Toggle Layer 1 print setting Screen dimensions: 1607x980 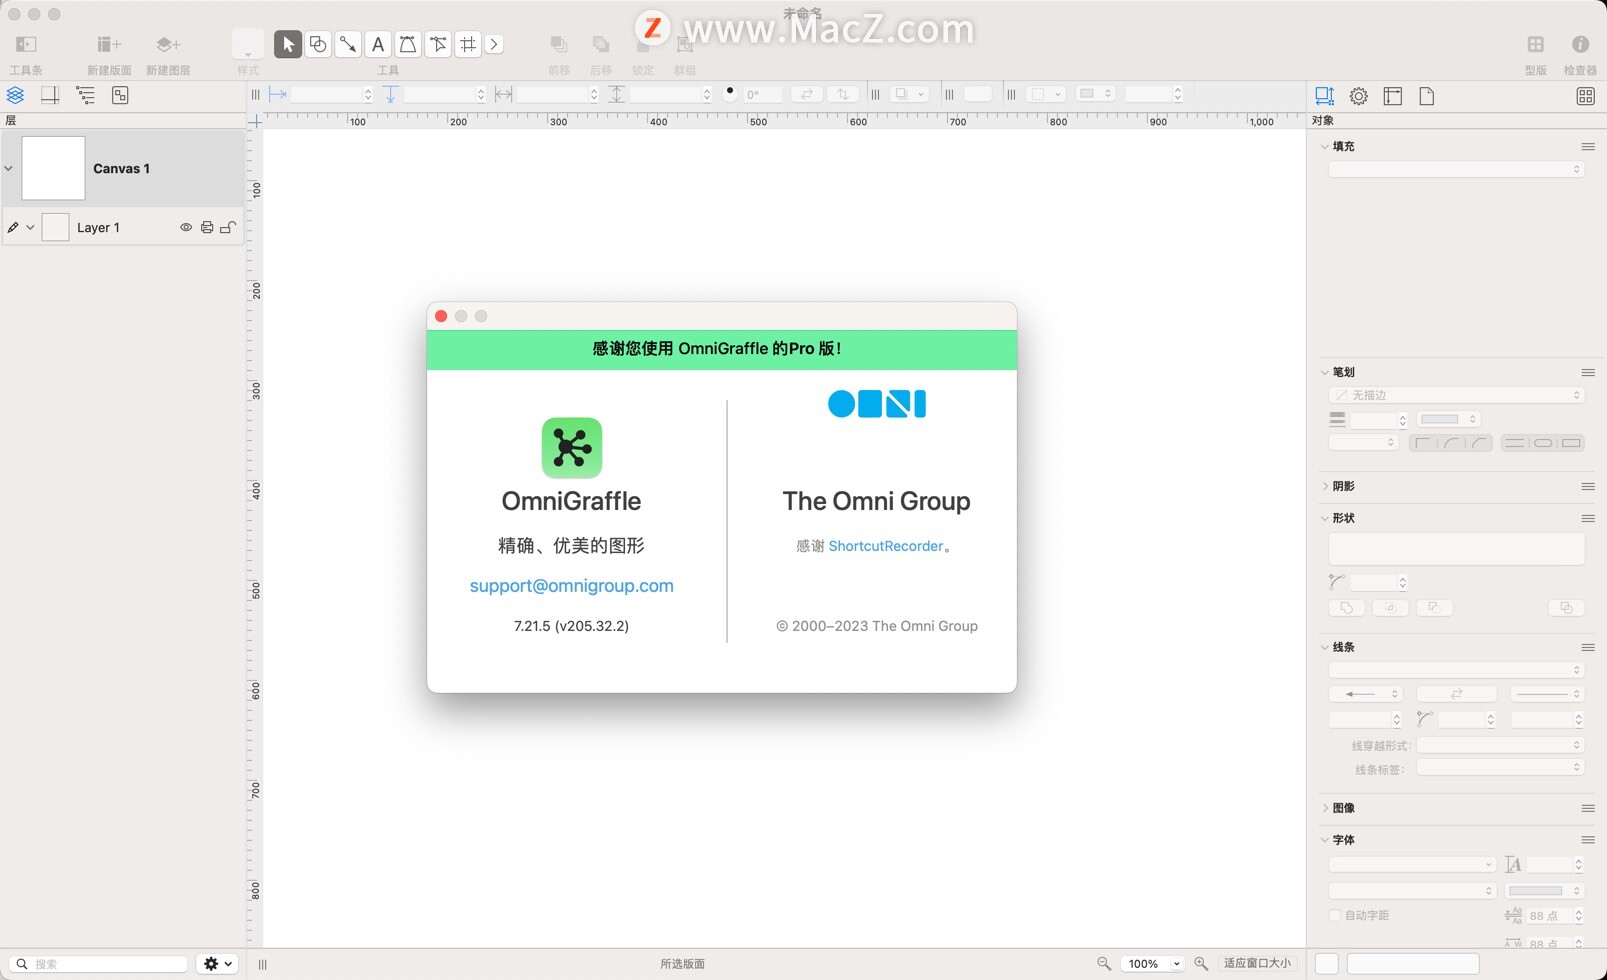[x=207, y=227]
